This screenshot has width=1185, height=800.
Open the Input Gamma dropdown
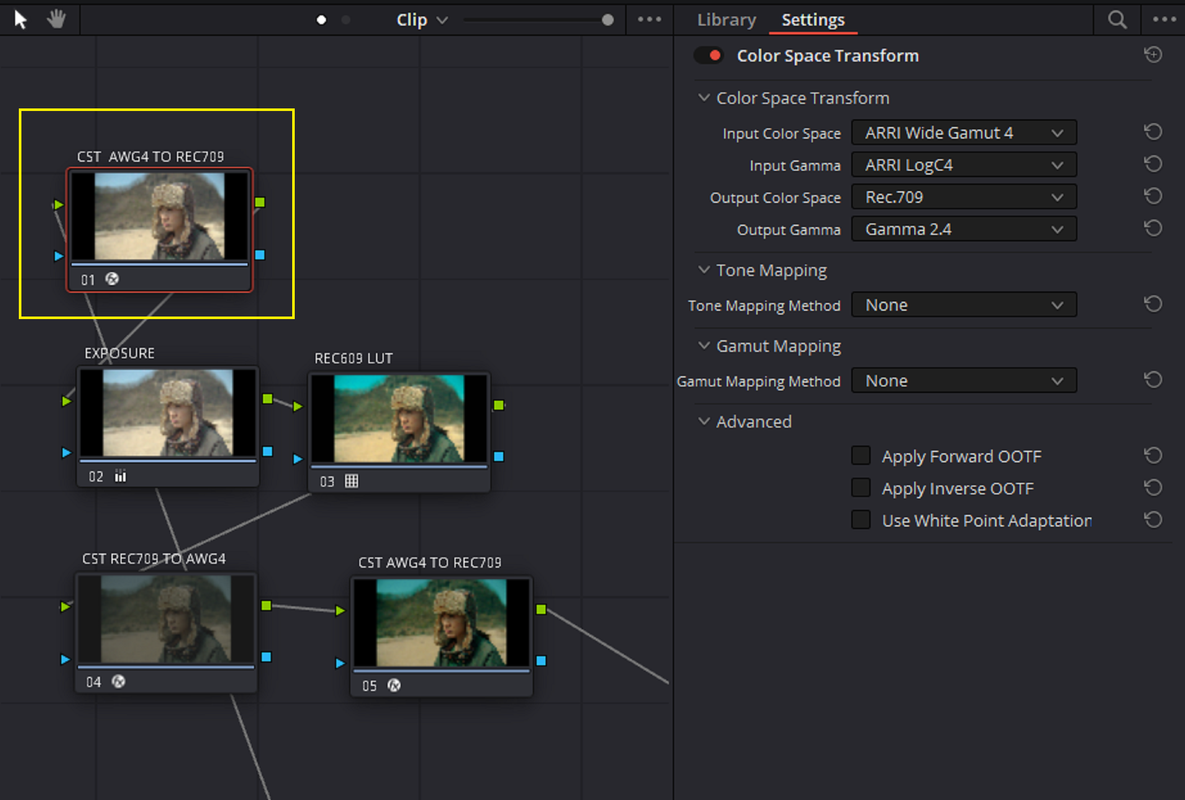pos(964,165)
